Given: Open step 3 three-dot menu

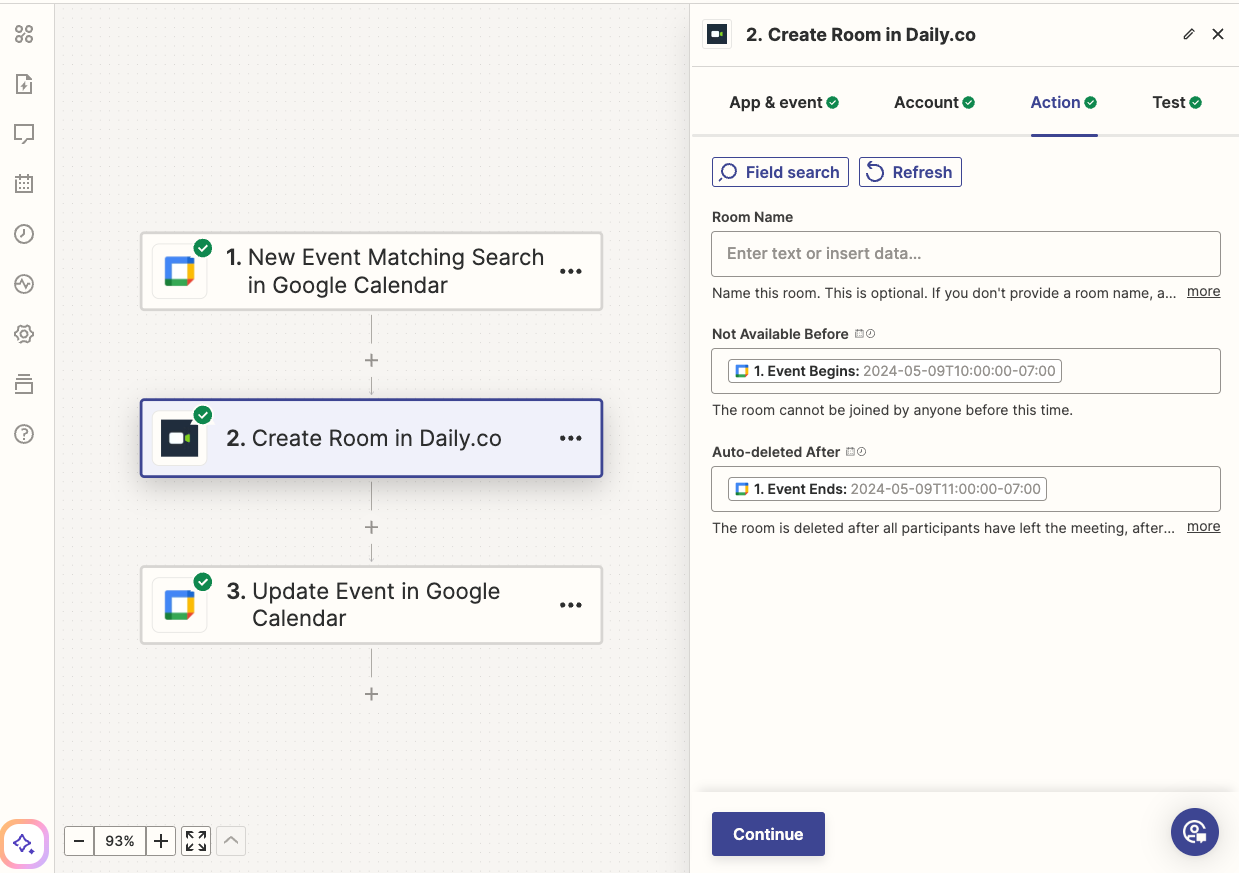Looking at the screenshot, I should [571, 605].
